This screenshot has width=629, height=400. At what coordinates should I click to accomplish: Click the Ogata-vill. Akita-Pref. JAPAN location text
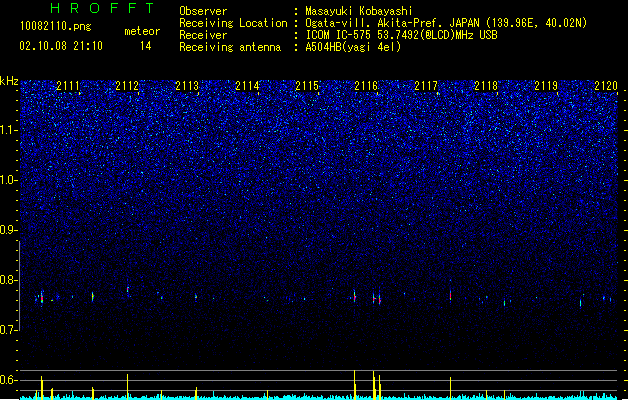click(x=446, y=23)
